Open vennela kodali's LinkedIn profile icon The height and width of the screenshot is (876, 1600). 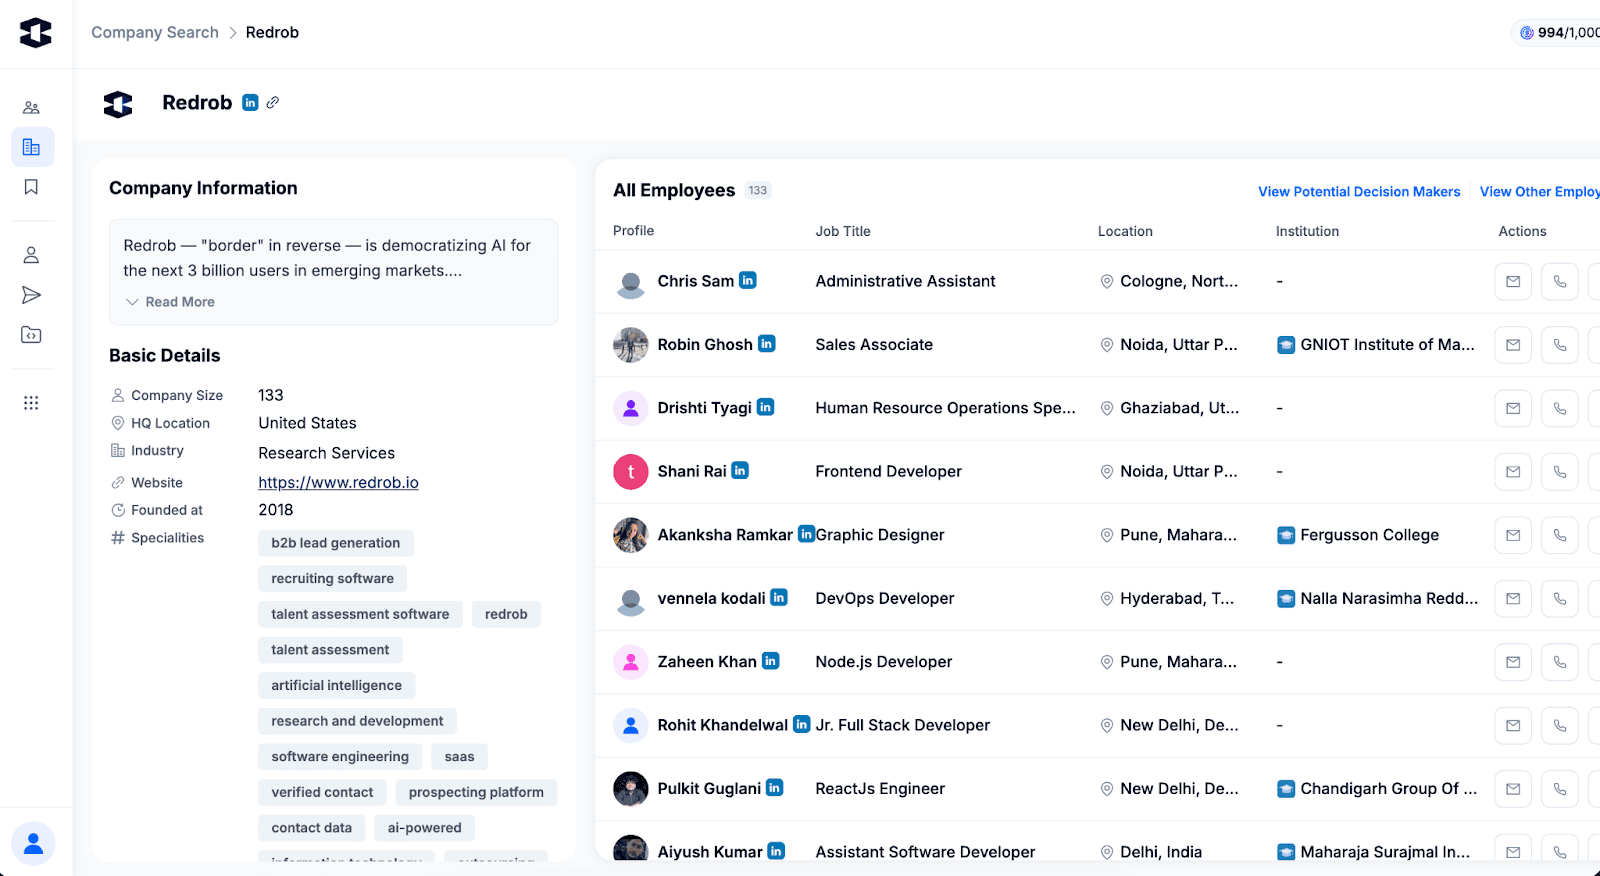pos(779,597)
